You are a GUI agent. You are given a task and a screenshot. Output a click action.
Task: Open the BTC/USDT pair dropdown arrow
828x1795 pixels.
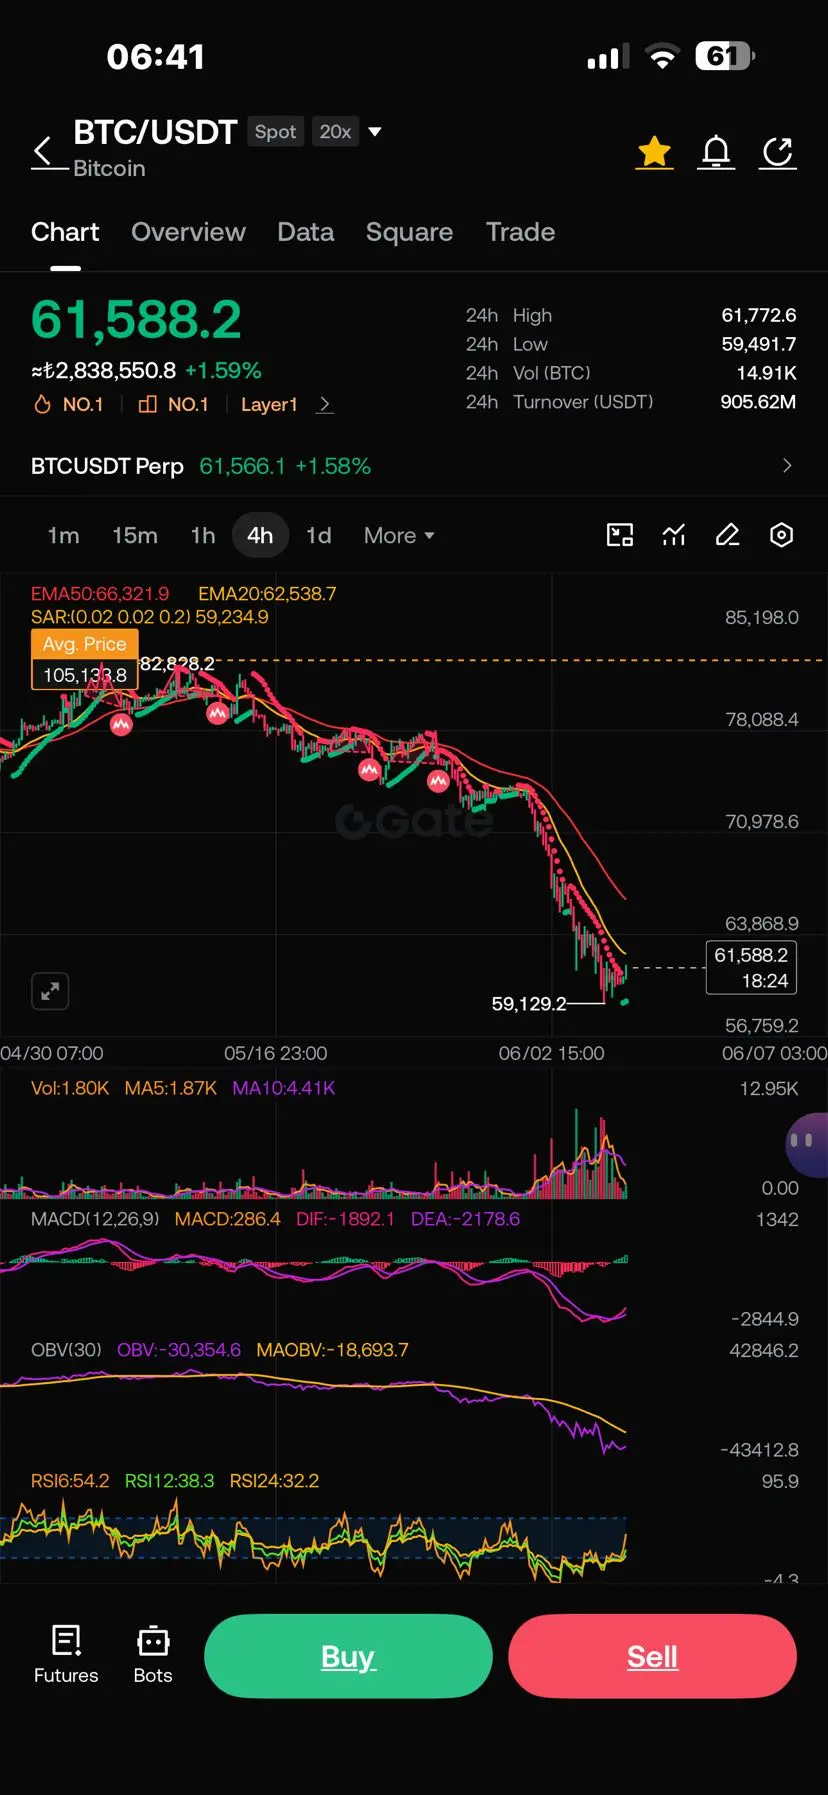375,131
